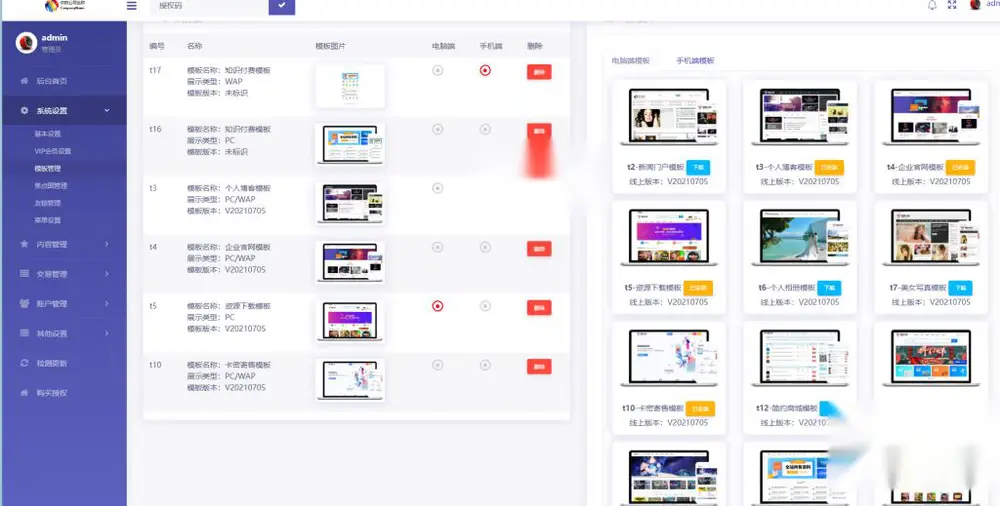Download the t7-美女写真模板
Image resolution: width=1000 pixels, height=506 pixels.
coord(960,288)
